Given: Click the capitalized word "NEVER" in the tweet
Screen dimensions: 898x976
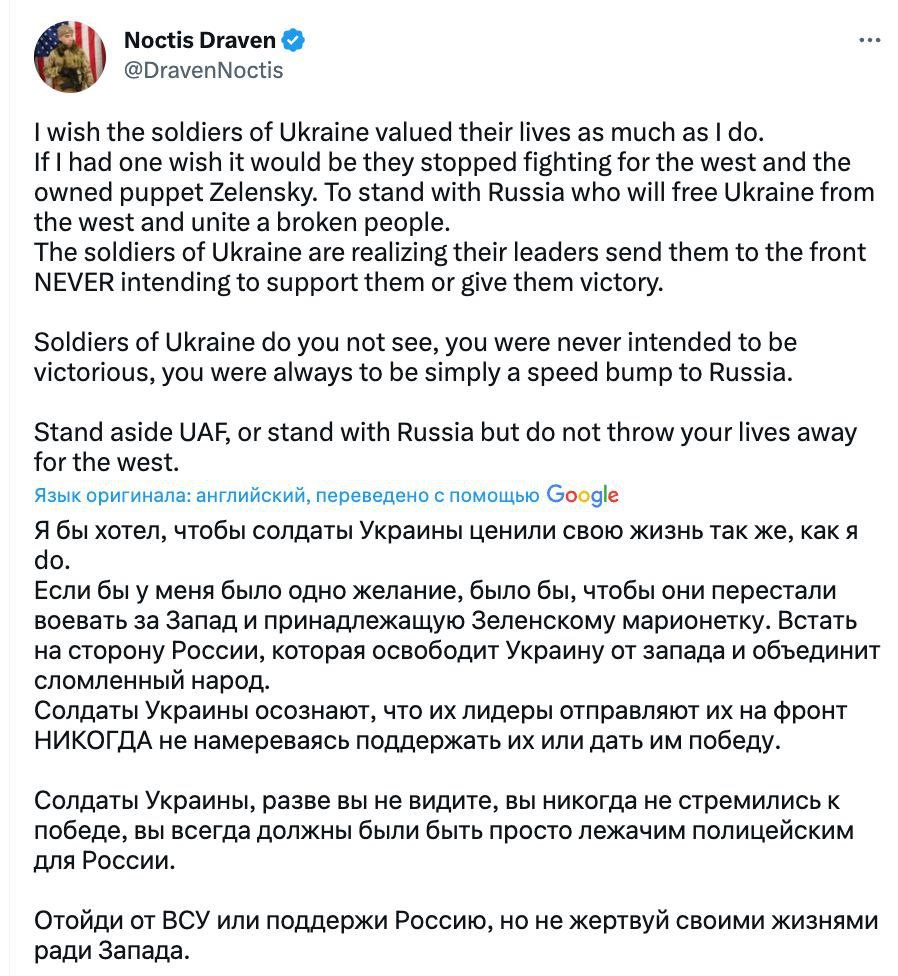Looking at the screenshot, I should click(76, 283).
